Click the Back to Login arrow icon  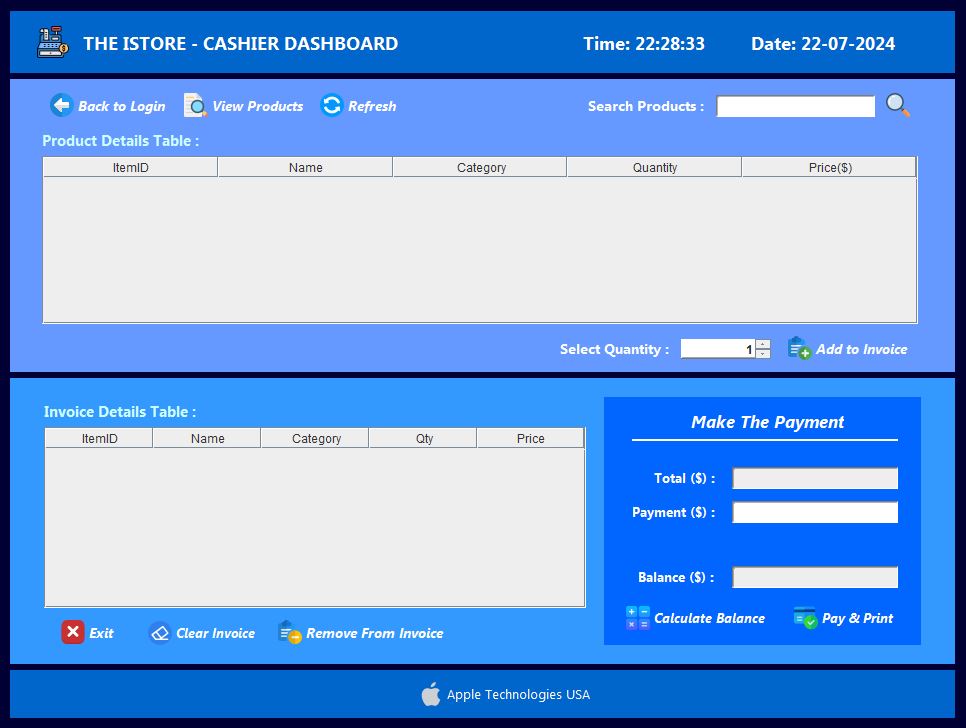61,105
